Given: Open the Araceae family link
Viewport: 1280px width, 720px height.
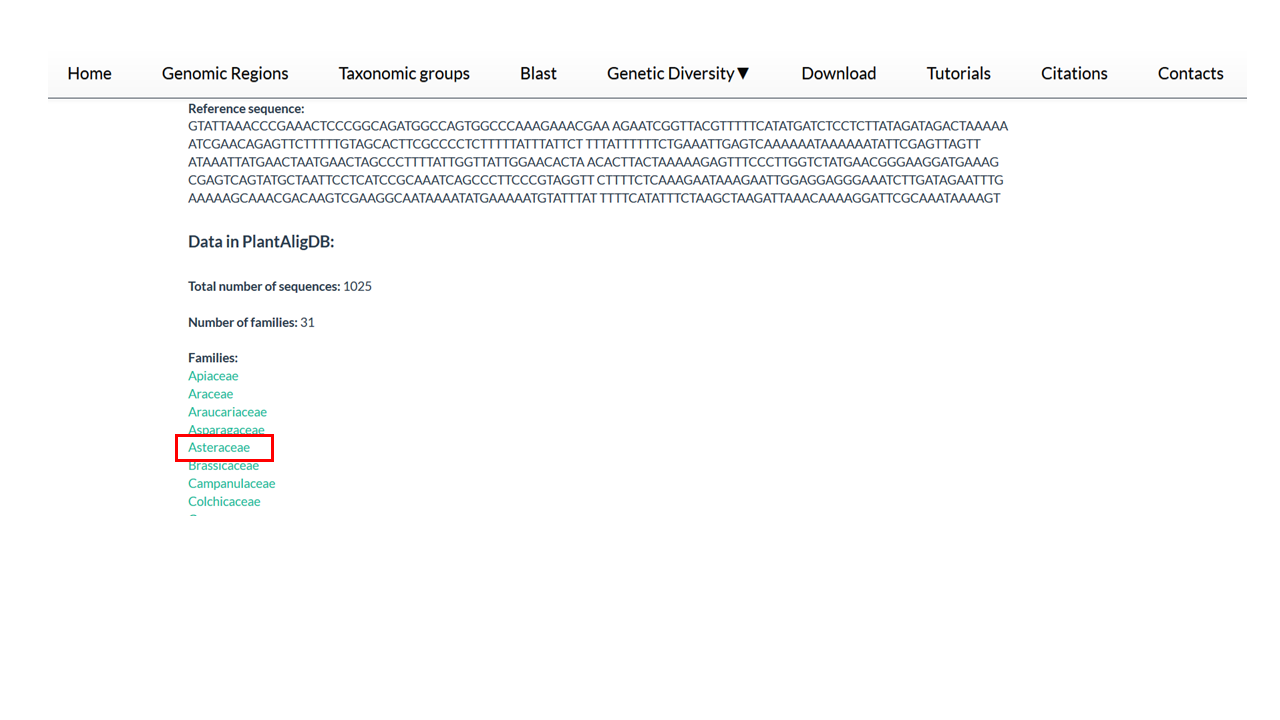Looking at the screenshot, I should coord(210,394).
